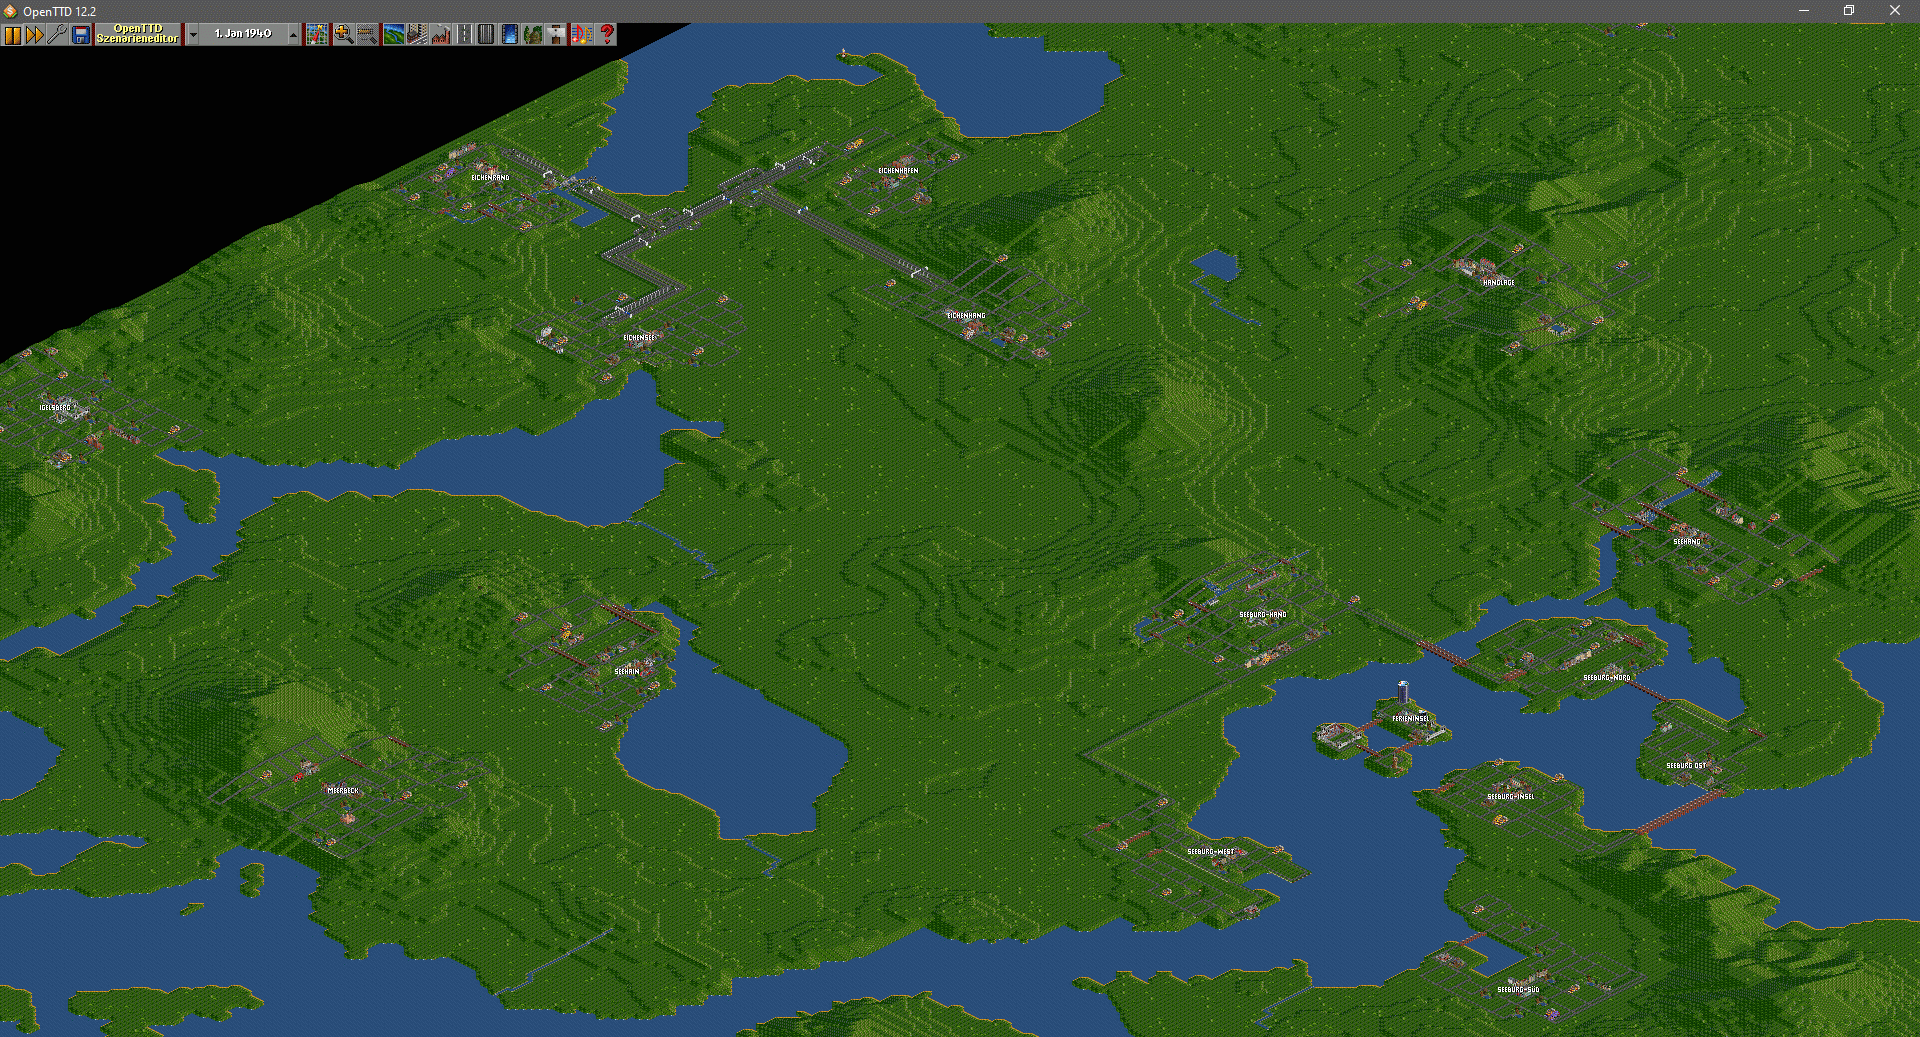The width and height of the screenshot is (1920, 1037).
Task: Open the red question mark help menu
Action: 607,35
